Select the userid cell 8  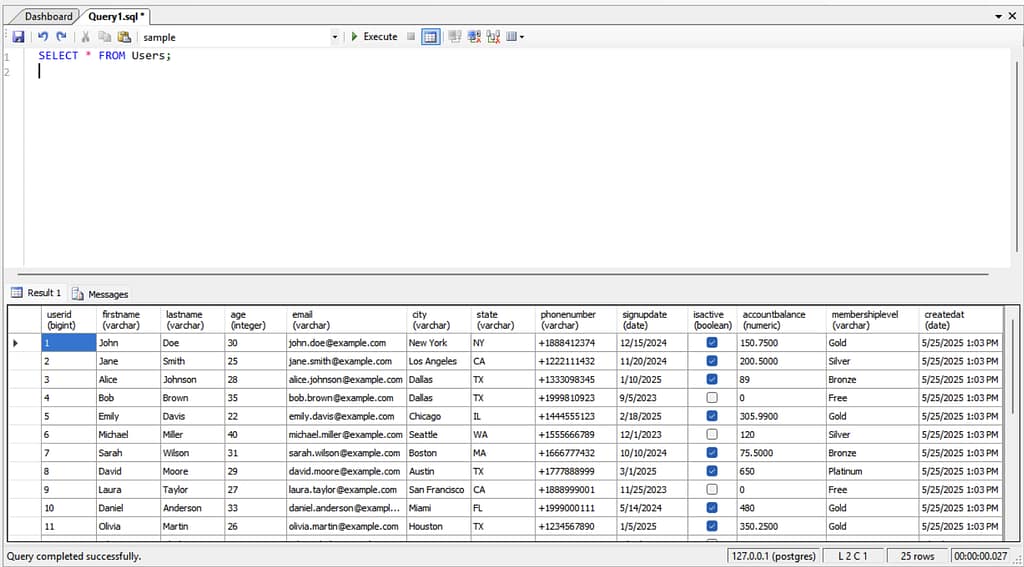(69, 471)
